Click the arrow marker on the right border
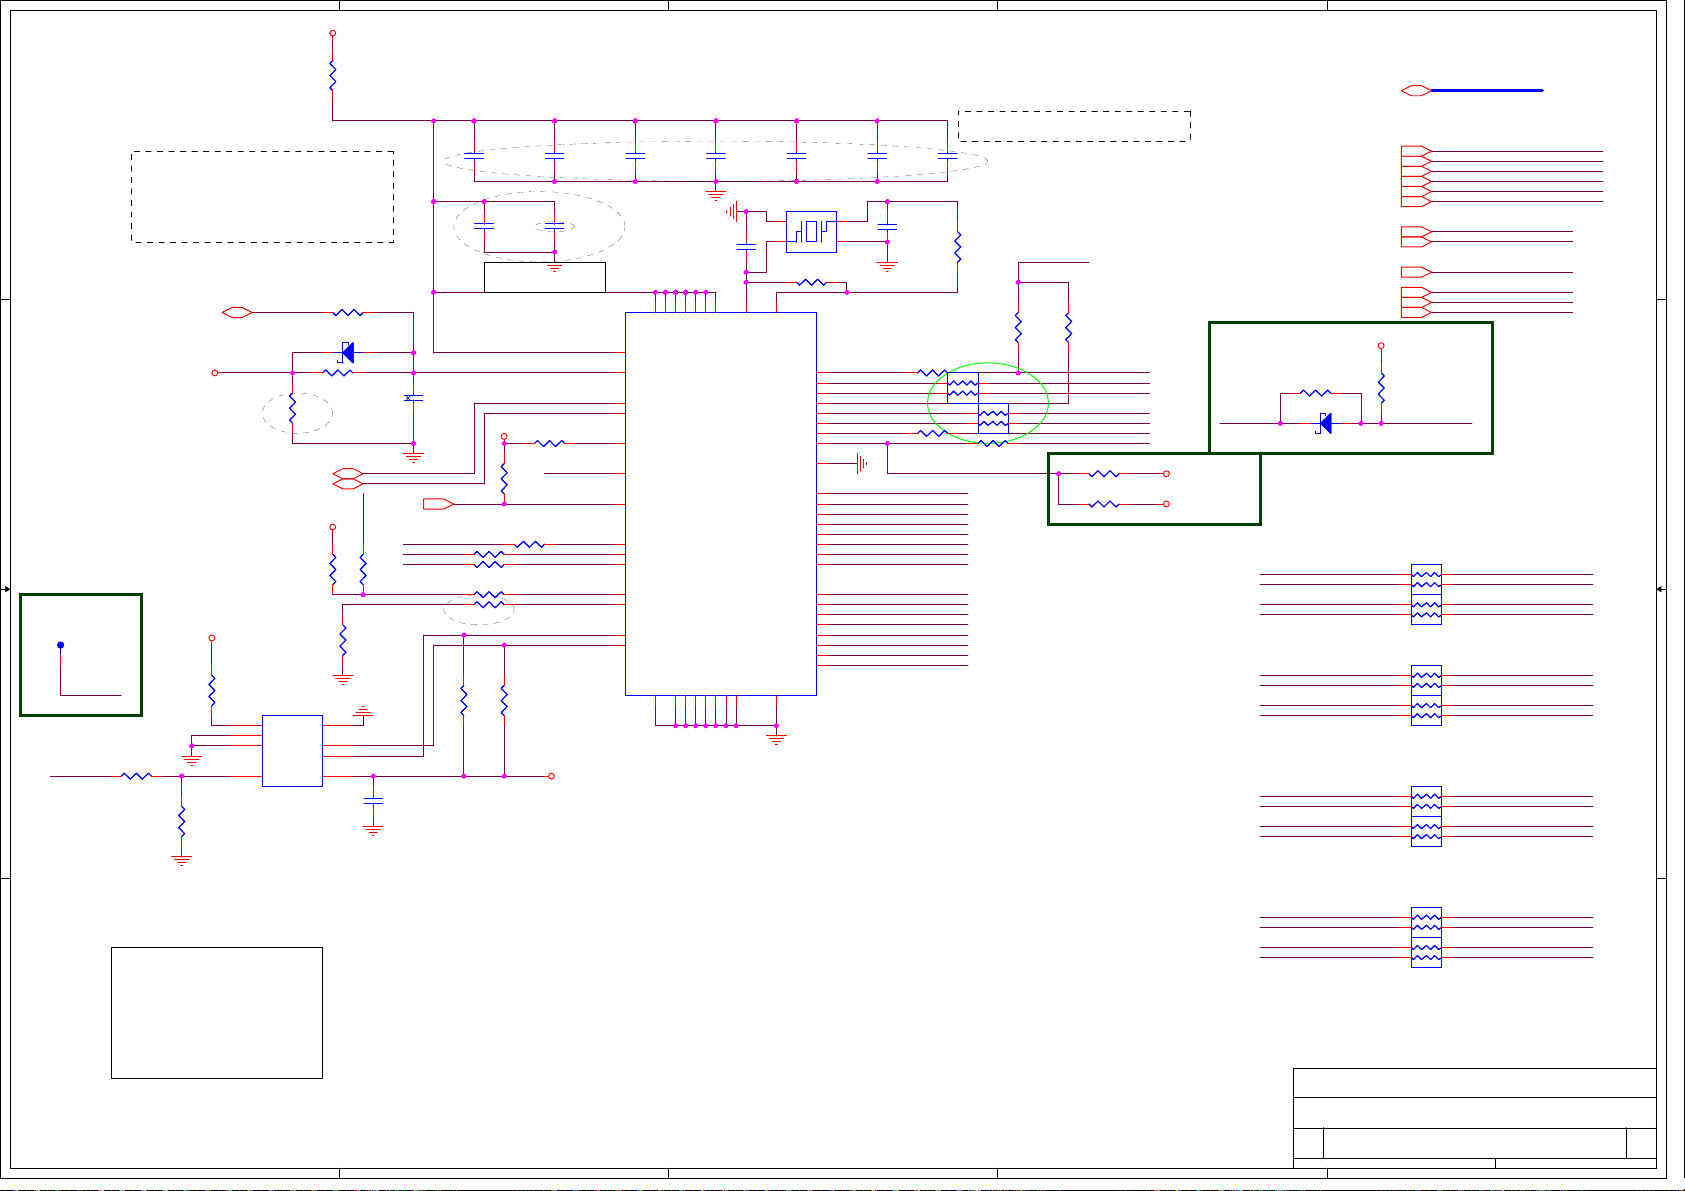The image size is (1685, 1191). (x=1661, y=589)
